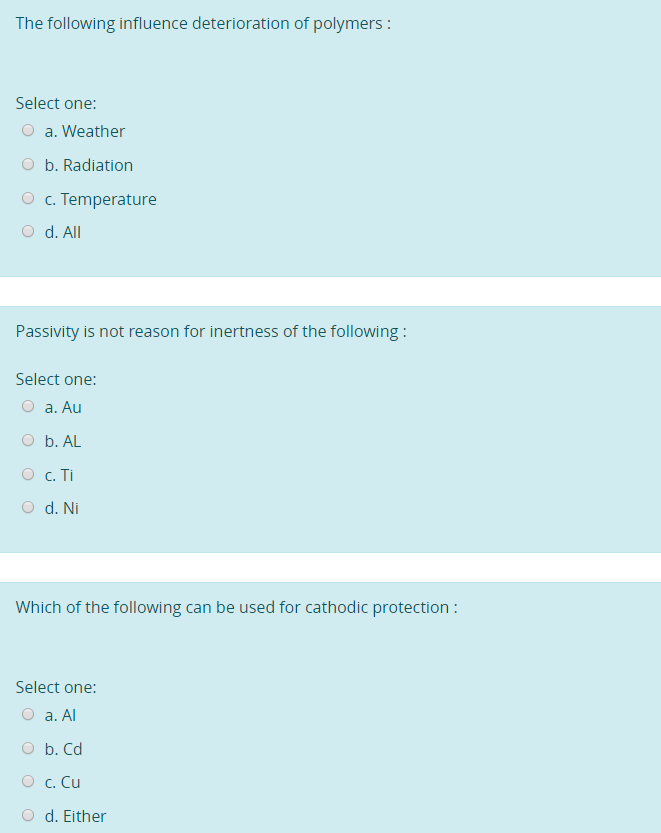Select Al for cathodic protection
The image size is (661, 833).
coord(28,714)
